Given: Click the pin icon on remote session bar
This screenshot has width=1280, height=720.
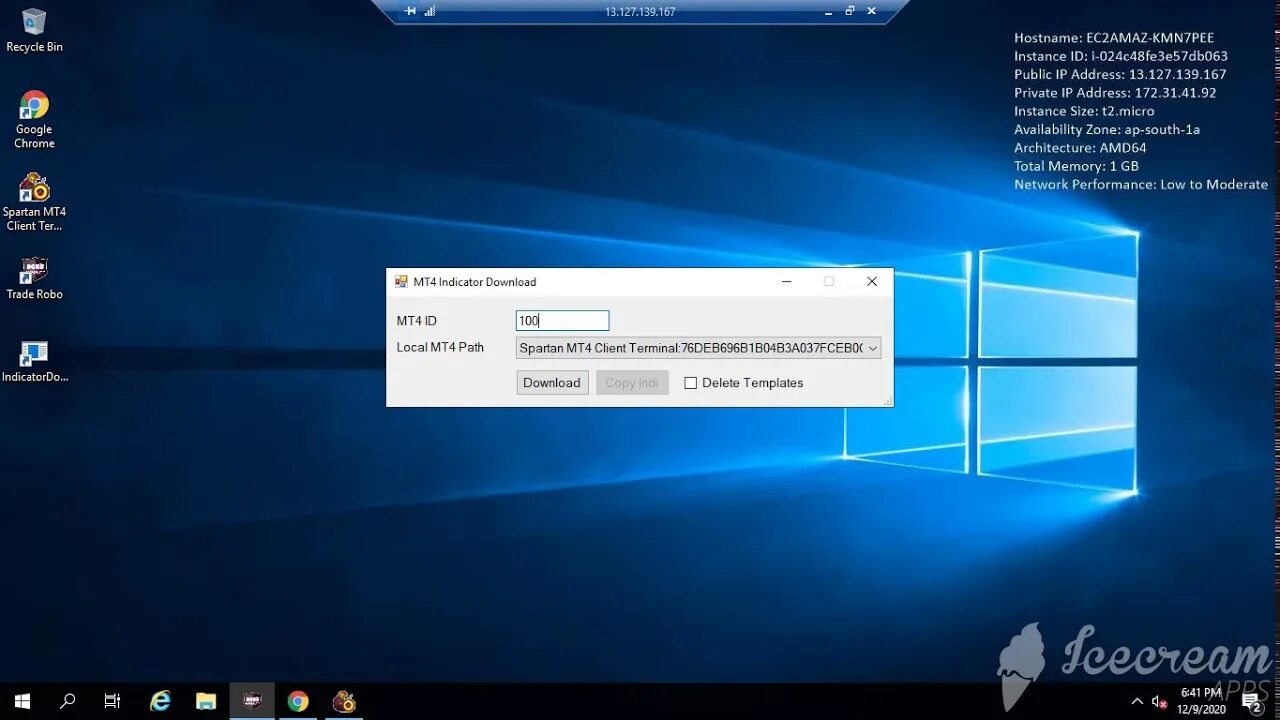Looking at the screenshot, I should pos(410,11).
